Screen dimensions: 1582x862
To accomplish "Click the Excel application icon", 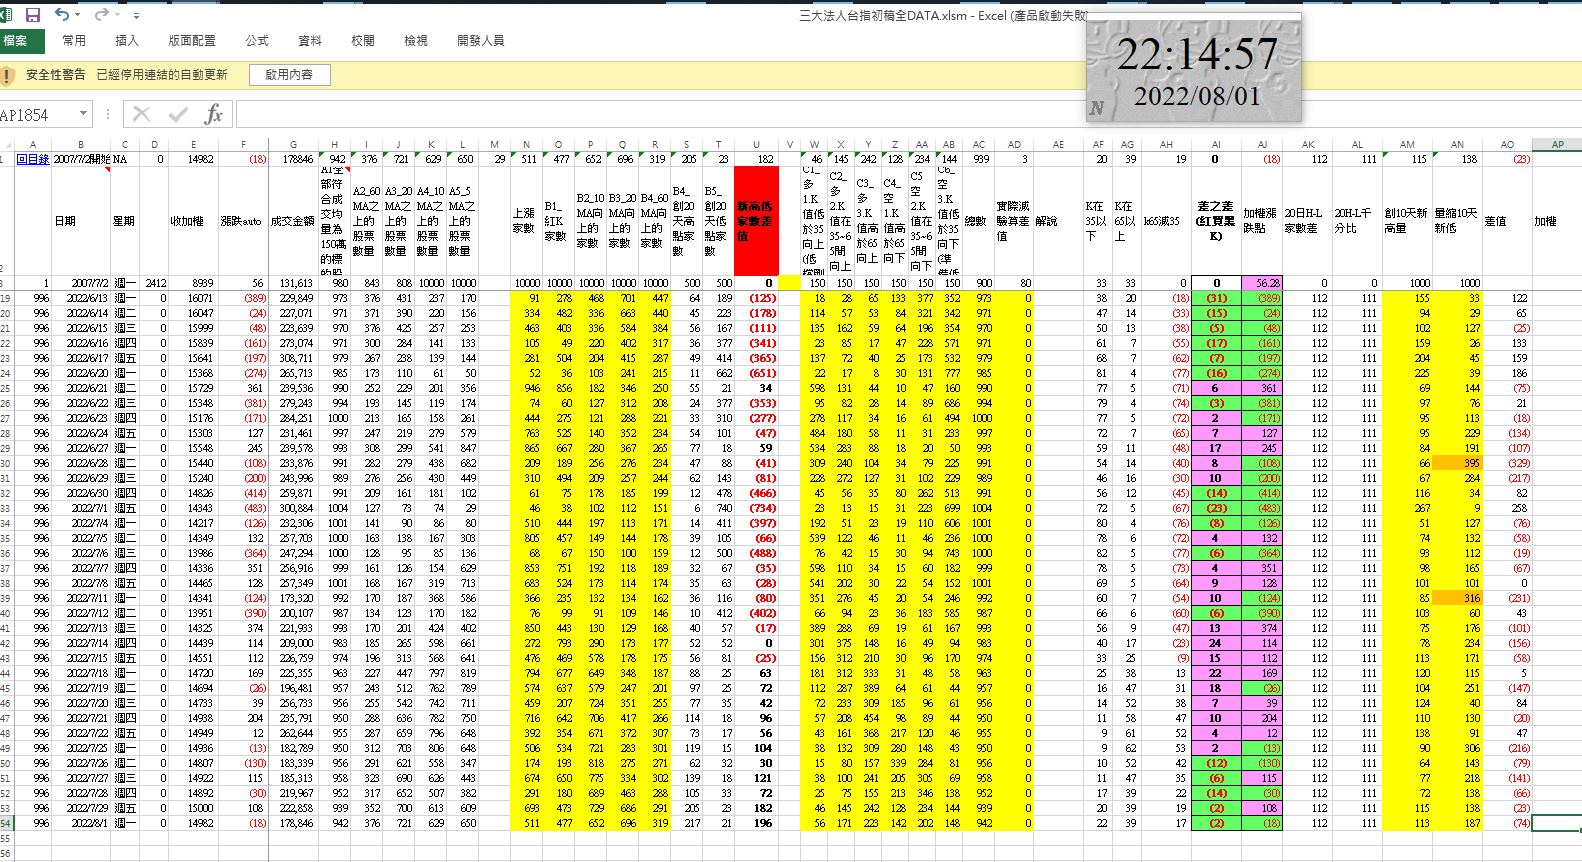I will click(8, 15).
